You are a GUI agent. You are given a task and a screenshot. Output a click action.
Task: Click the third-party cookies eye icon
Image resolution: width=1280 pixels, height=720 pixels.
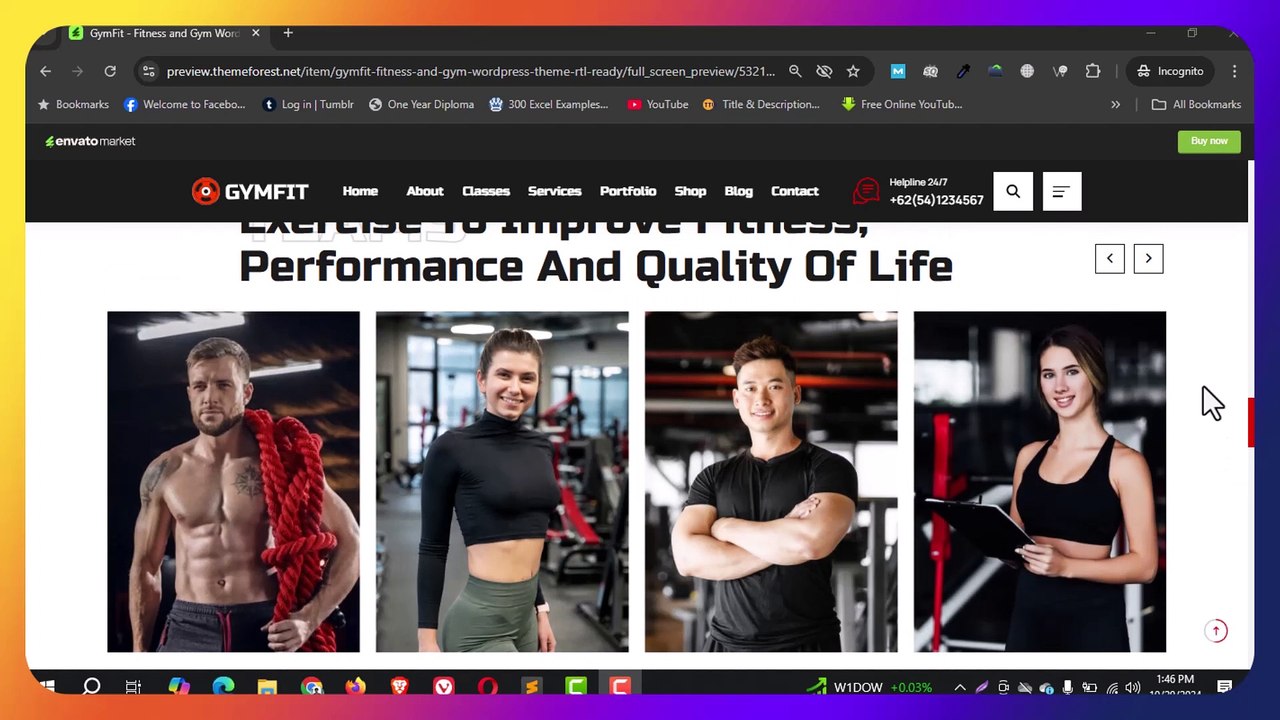[824, 71]
